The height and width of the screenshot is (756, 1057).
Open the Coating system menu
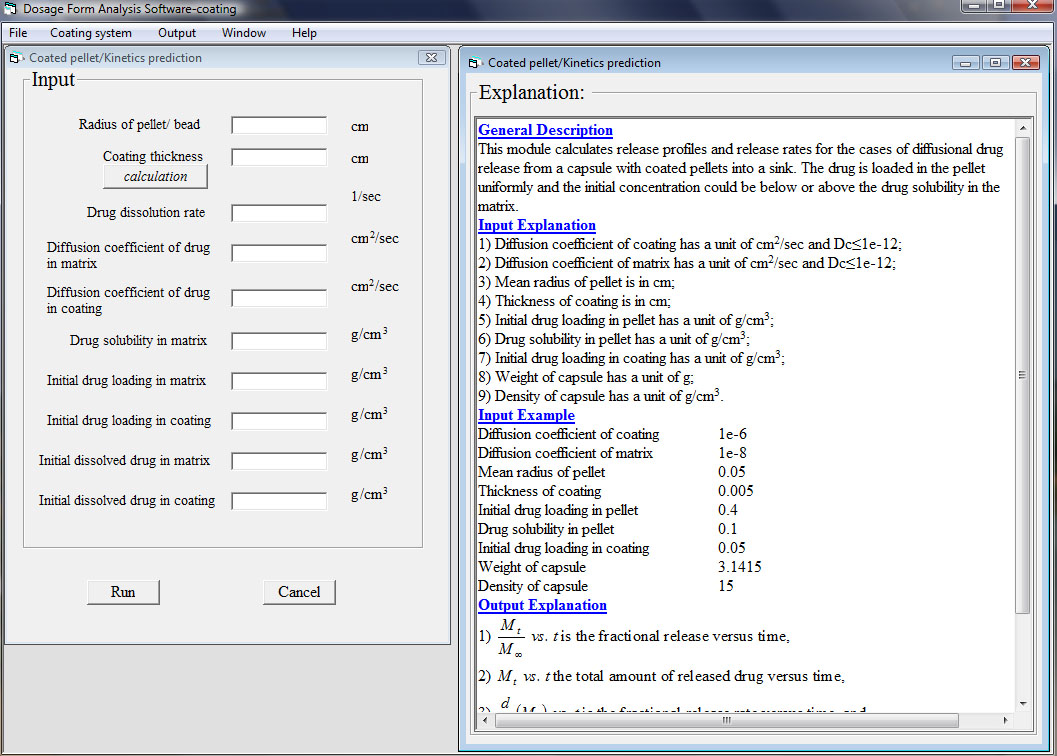[x=91, y=33]
